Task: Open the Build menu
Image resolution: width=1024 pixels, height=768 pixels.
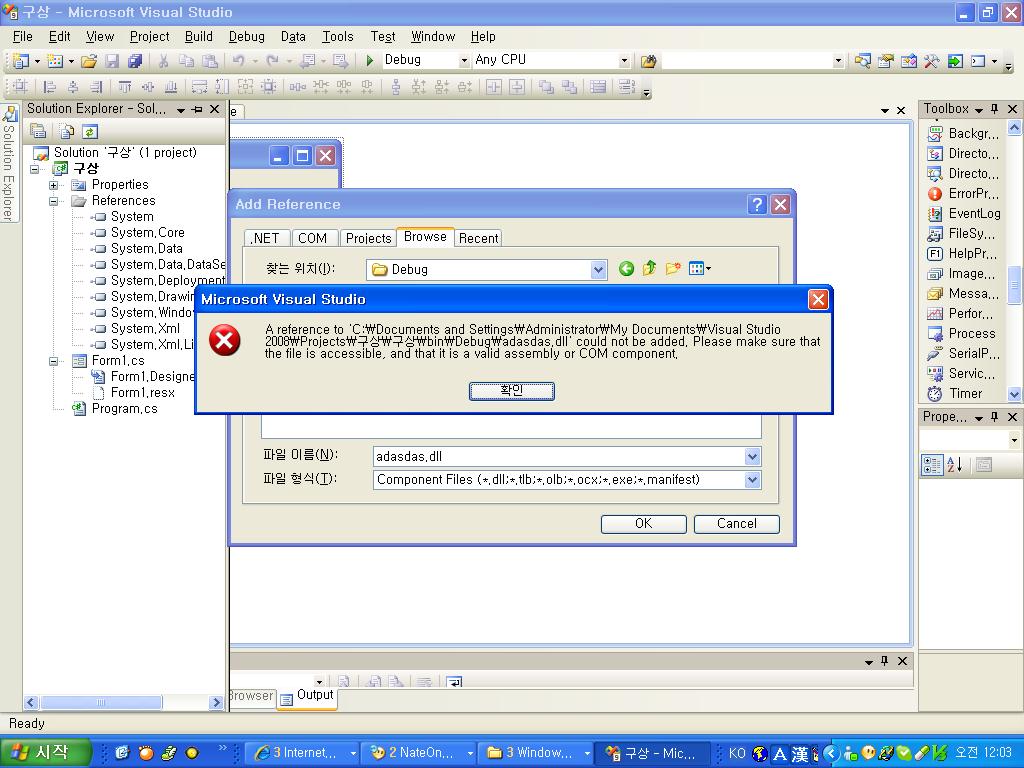Action: coord(199,37)
